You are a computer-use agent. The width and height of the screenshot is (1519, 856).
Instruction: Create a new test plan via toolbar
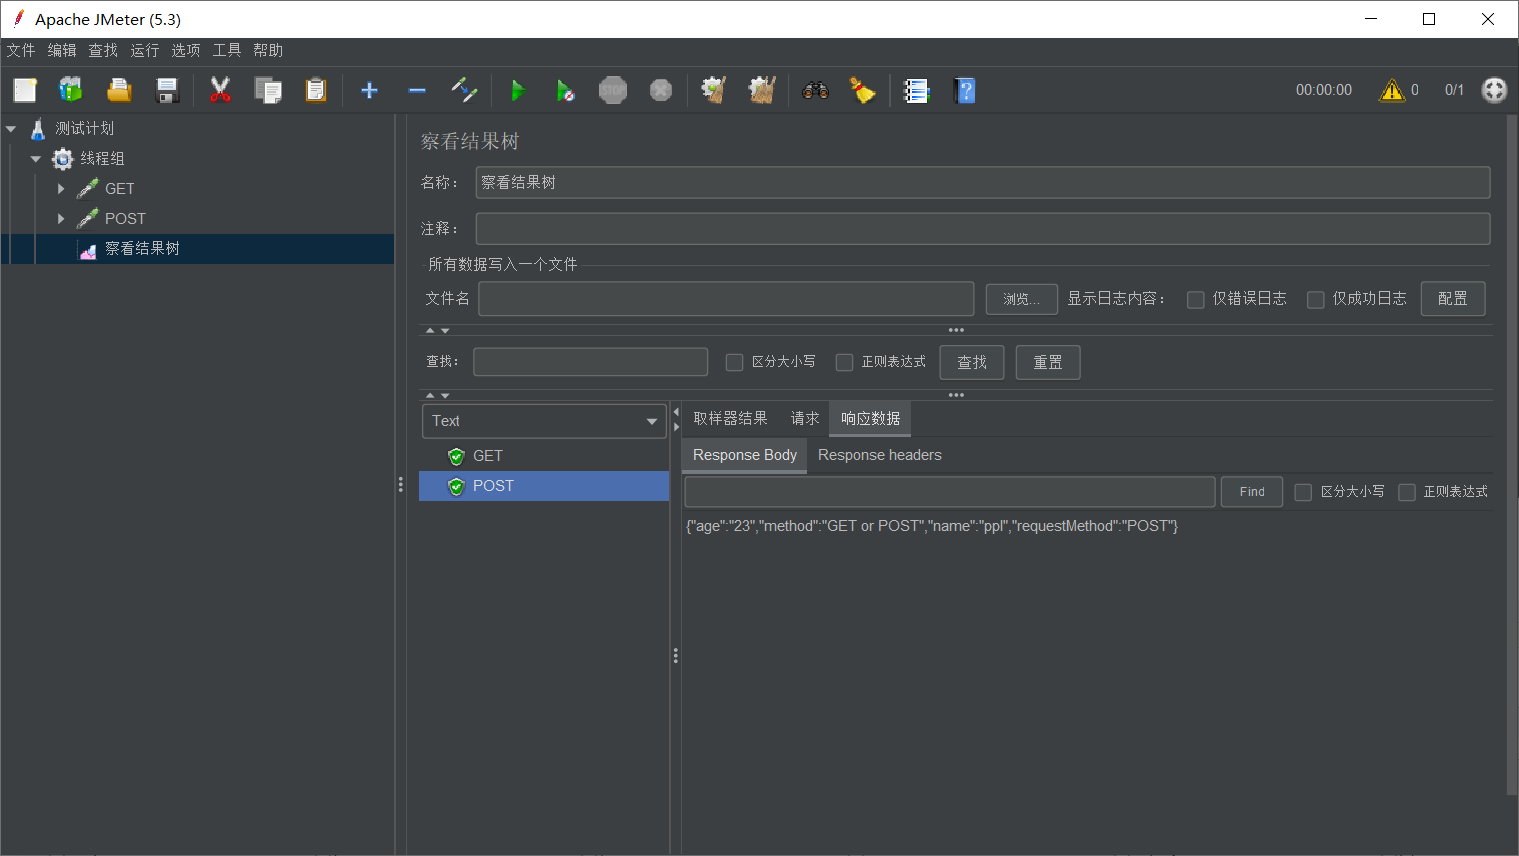pos(25,90)
